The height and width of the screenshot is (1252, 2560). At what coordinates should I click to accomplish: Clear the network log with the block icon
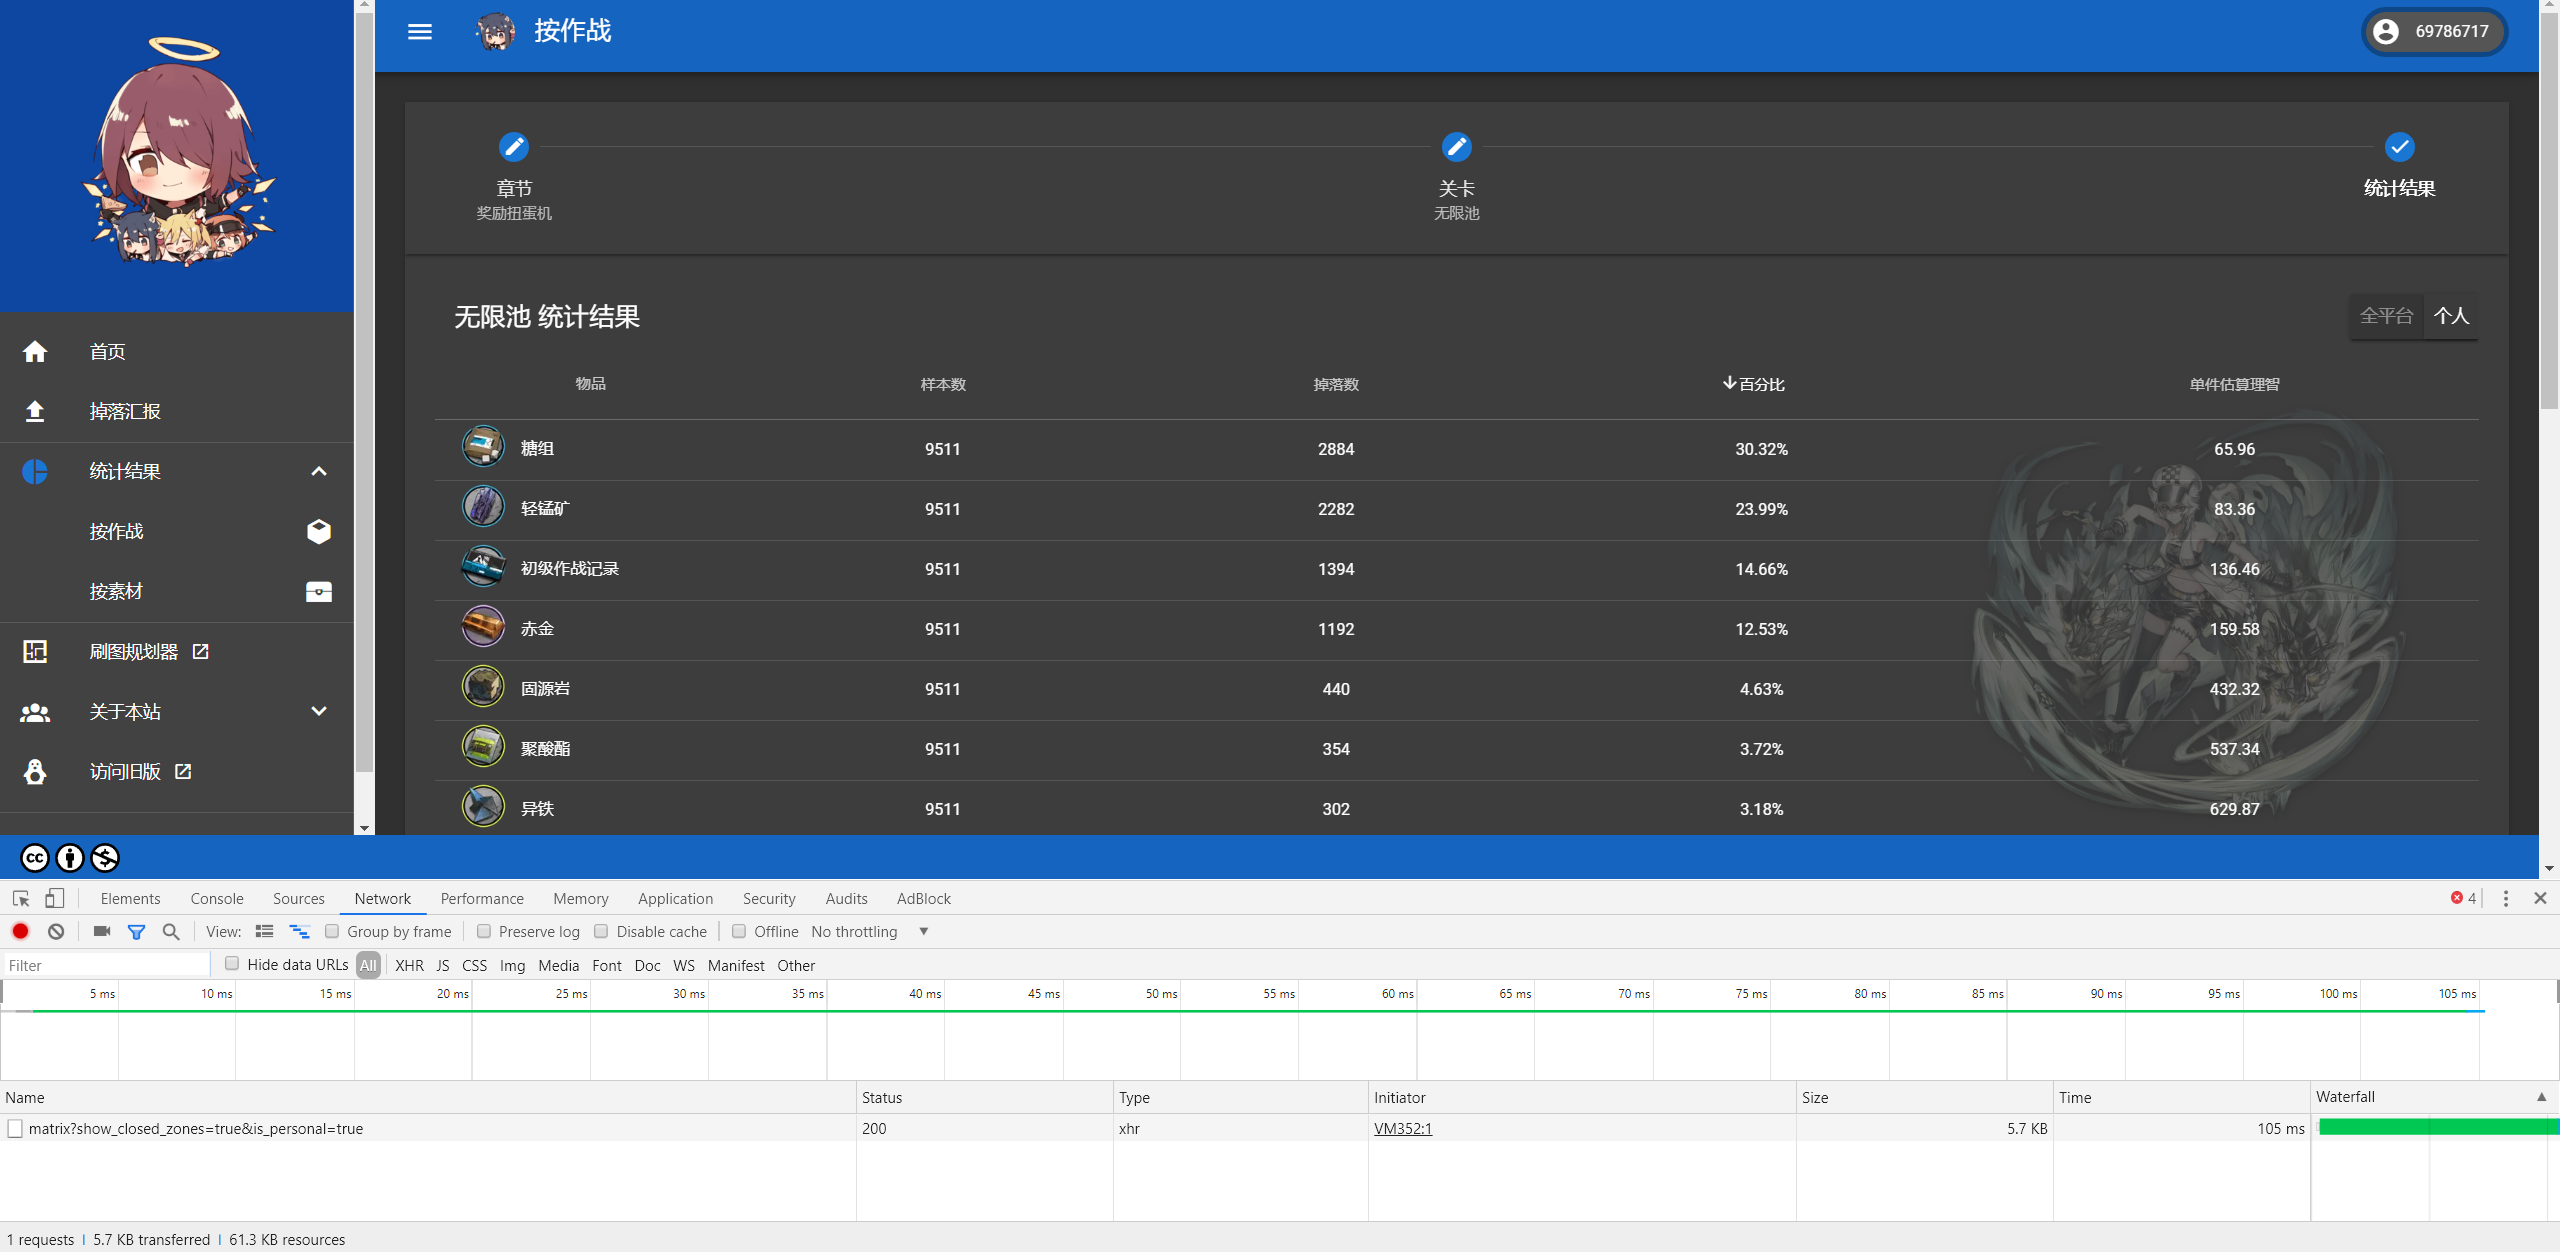[56, 931]
